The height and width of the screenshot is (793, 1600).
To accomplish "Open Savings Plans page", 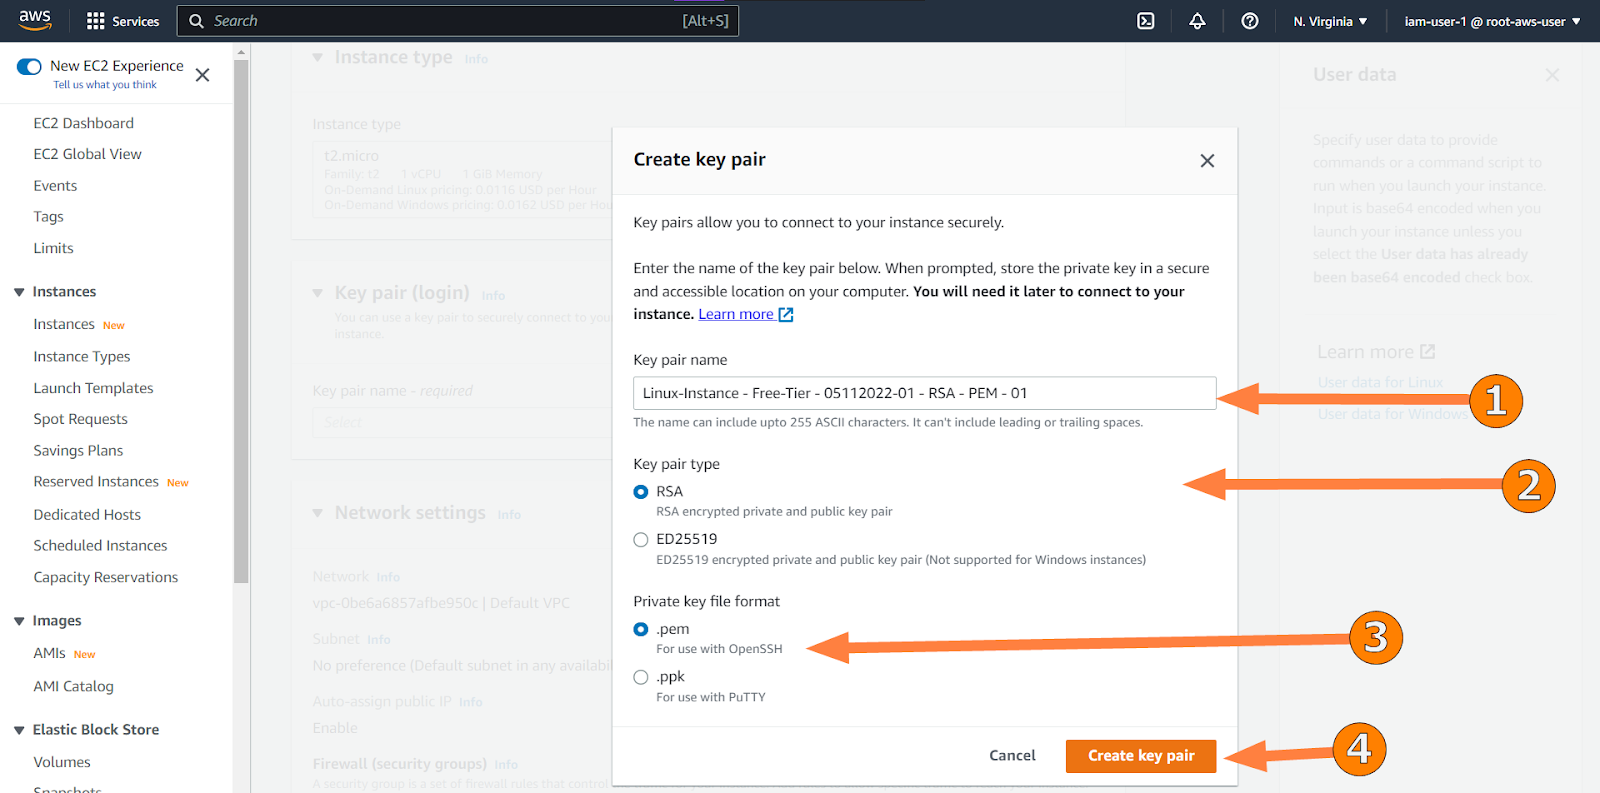I will click(x=78, y=451).
